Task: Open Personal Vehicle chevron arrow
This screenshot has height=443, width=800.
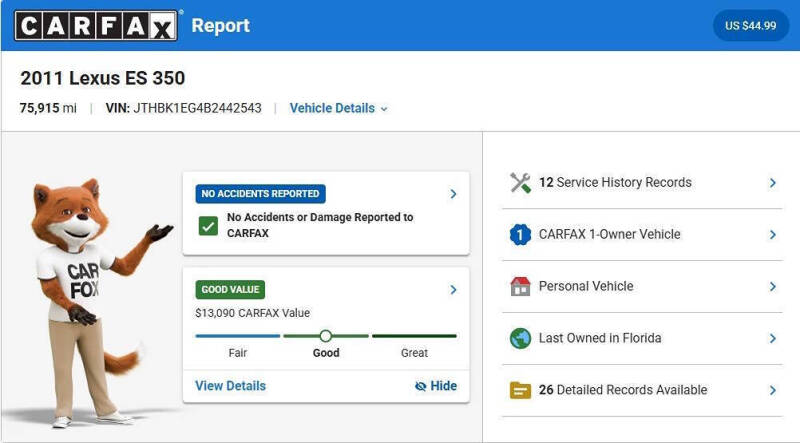Action: (x=772, y=287)
